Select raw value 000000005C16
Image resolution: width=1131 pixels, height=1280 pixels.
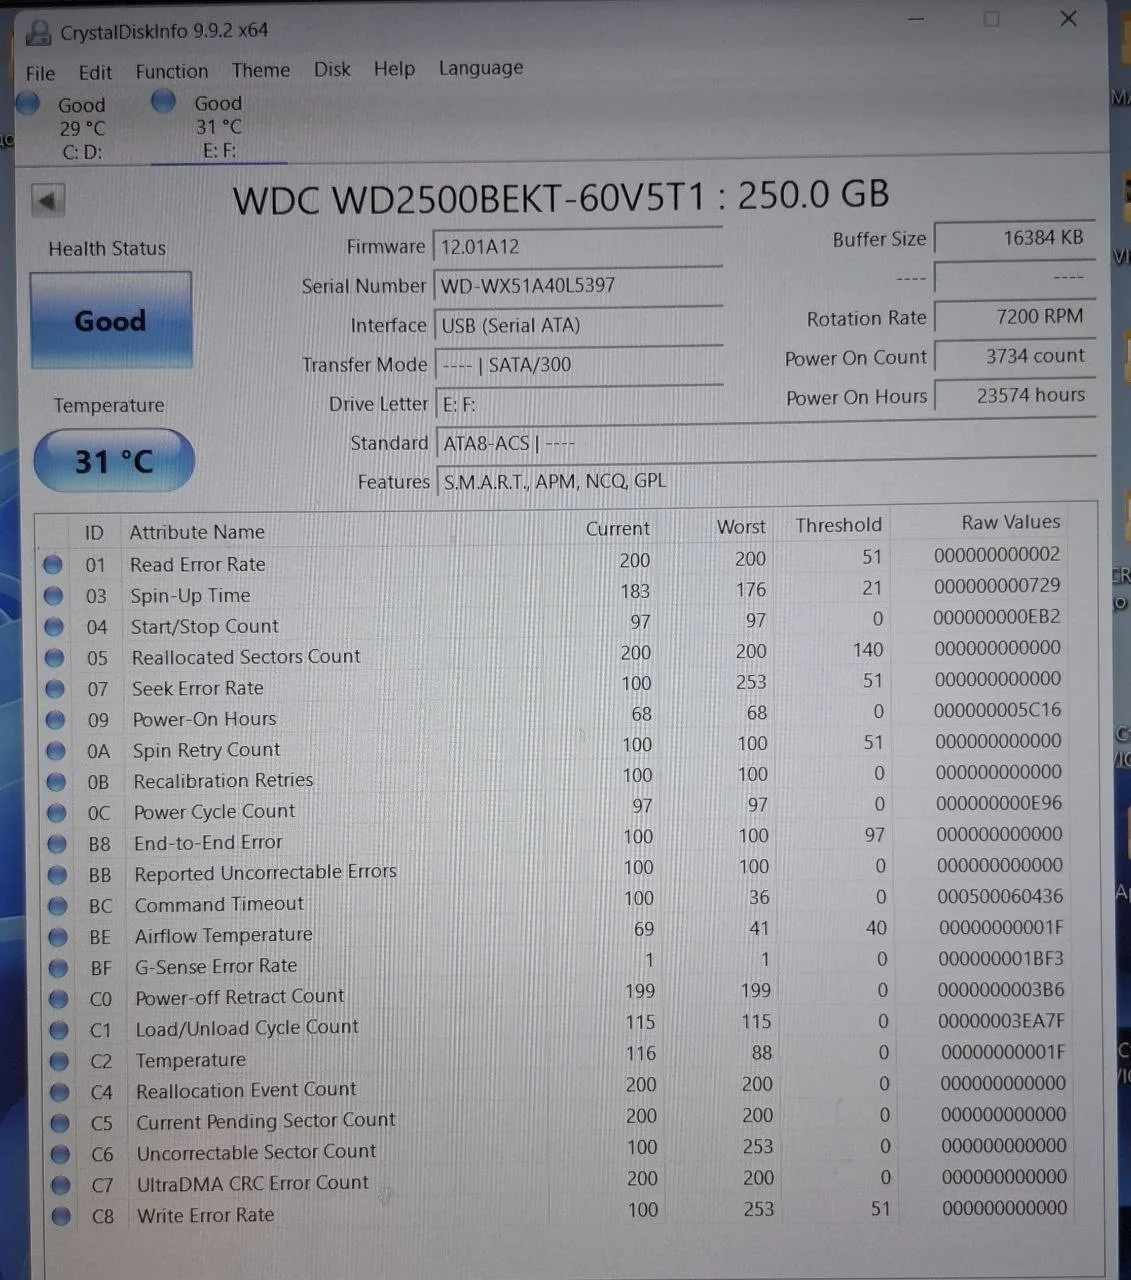coord(998,710)
